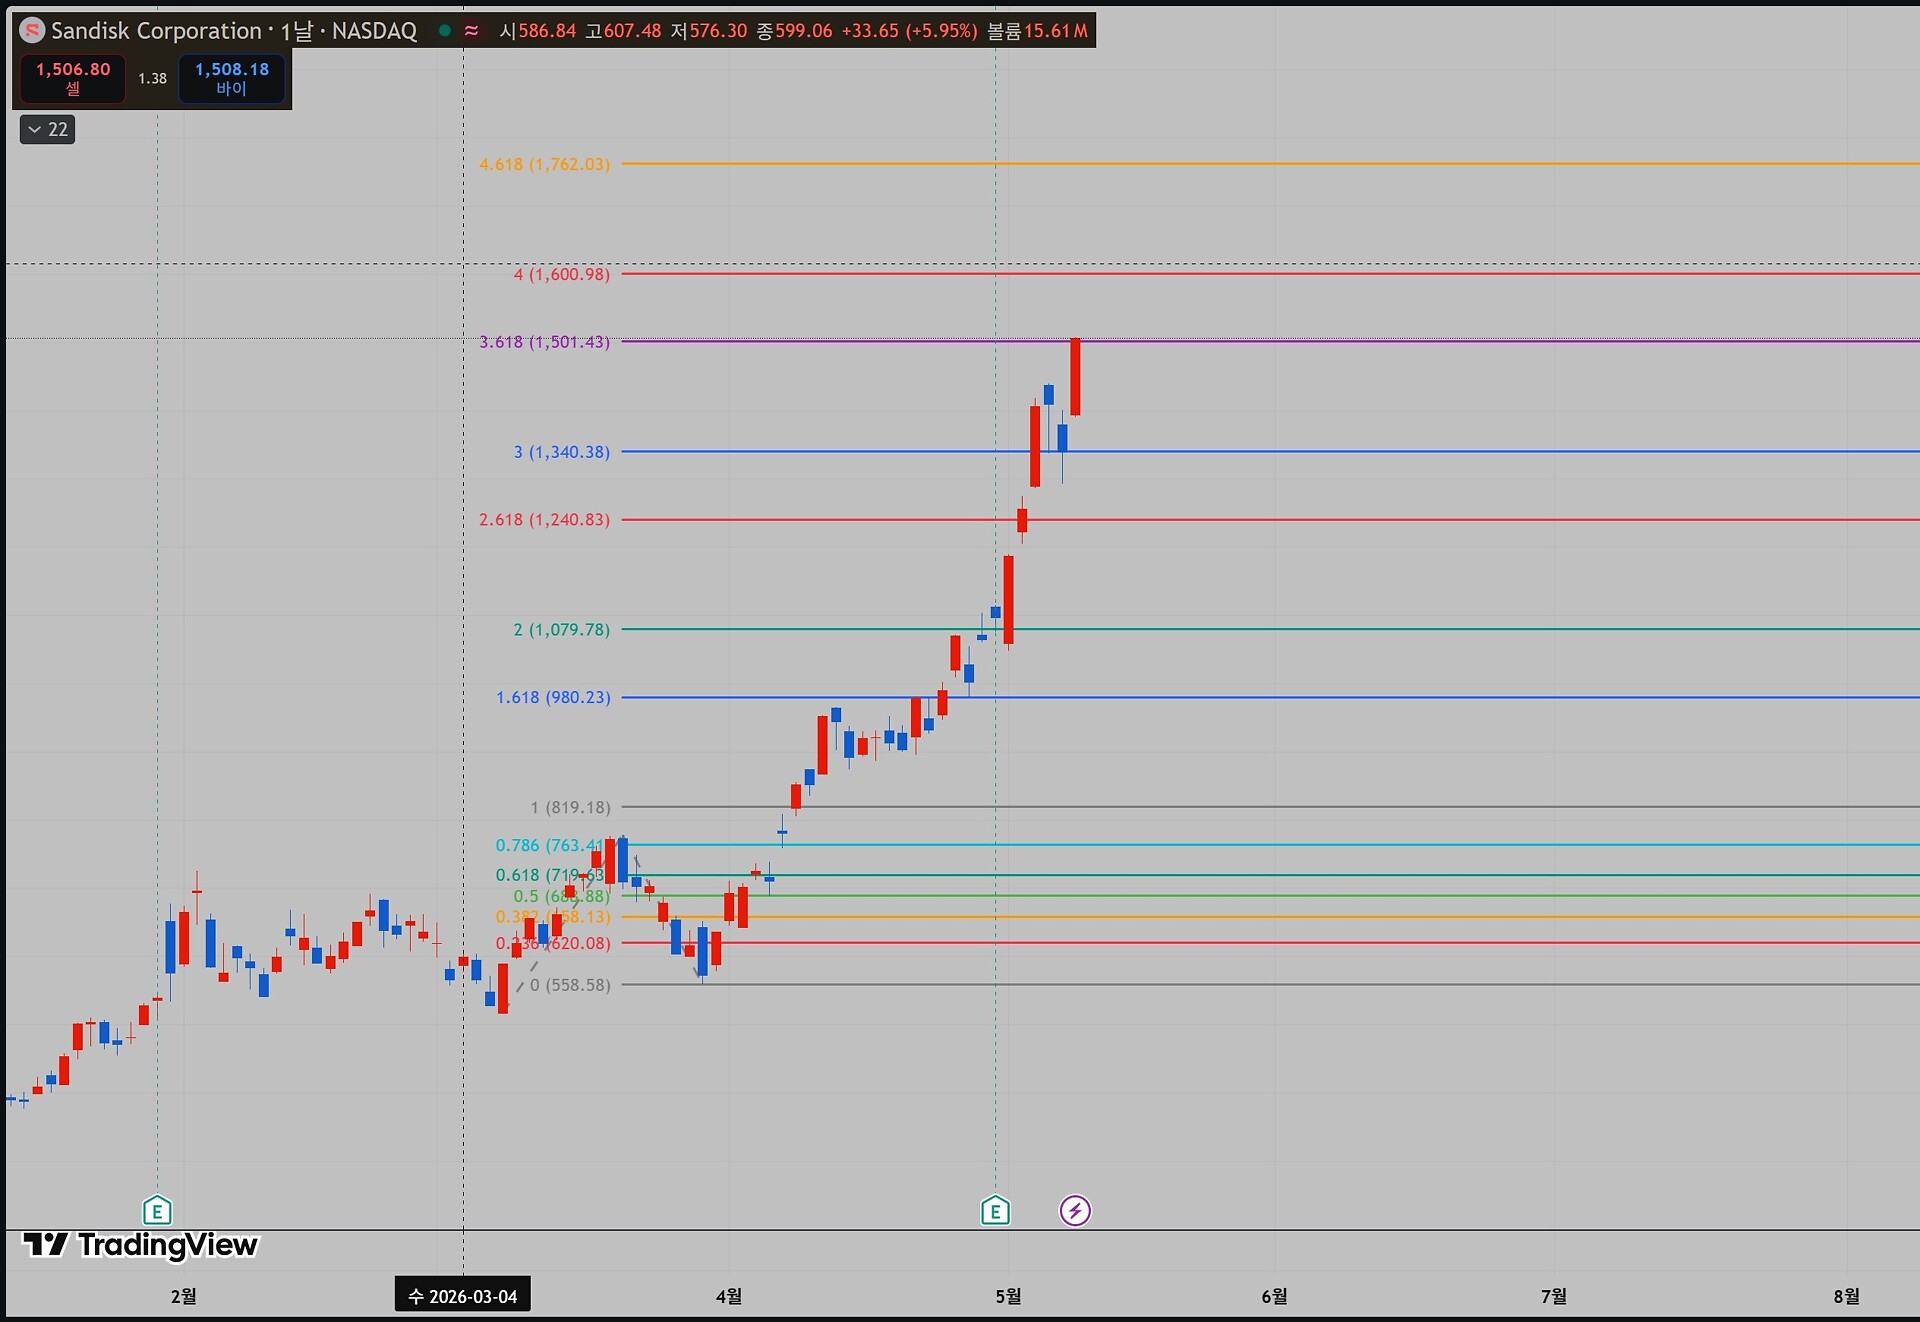Collapse the indicator legend showing 22
1920x1322 pixels.
[x=47, y=130]
